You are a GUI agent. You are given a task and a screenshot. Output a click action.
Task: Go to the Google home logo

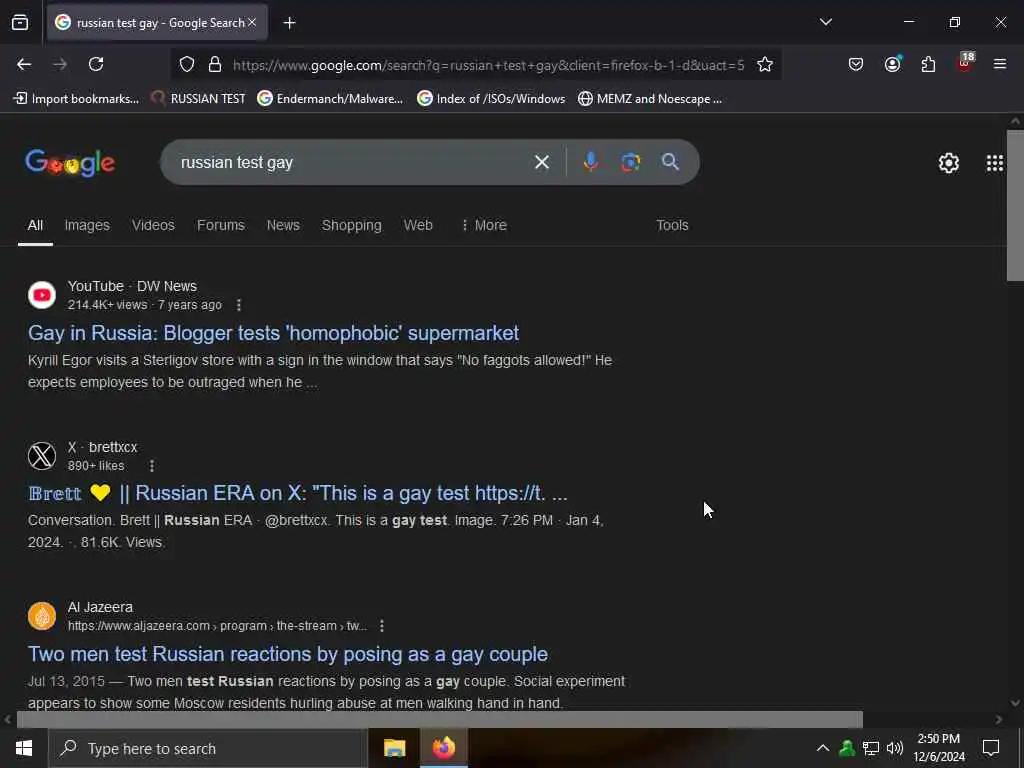pos(70,163)
